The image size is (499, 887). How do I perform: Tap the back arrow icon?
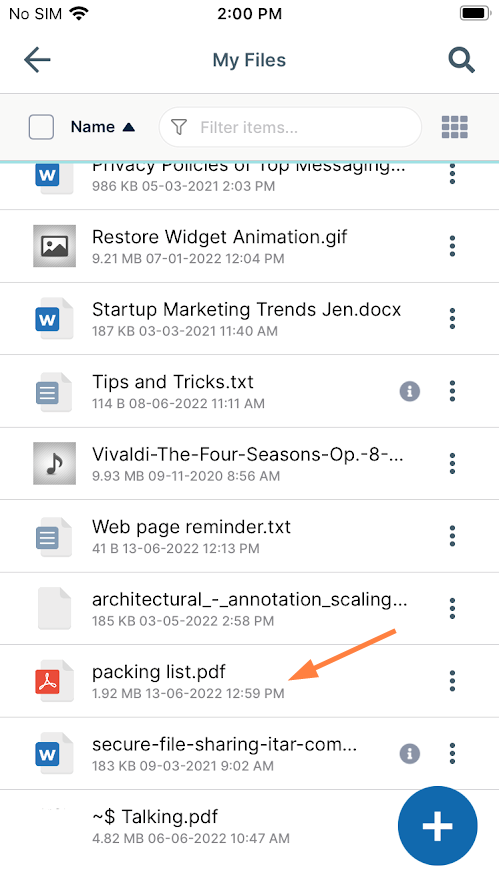[x=37, y=60]
